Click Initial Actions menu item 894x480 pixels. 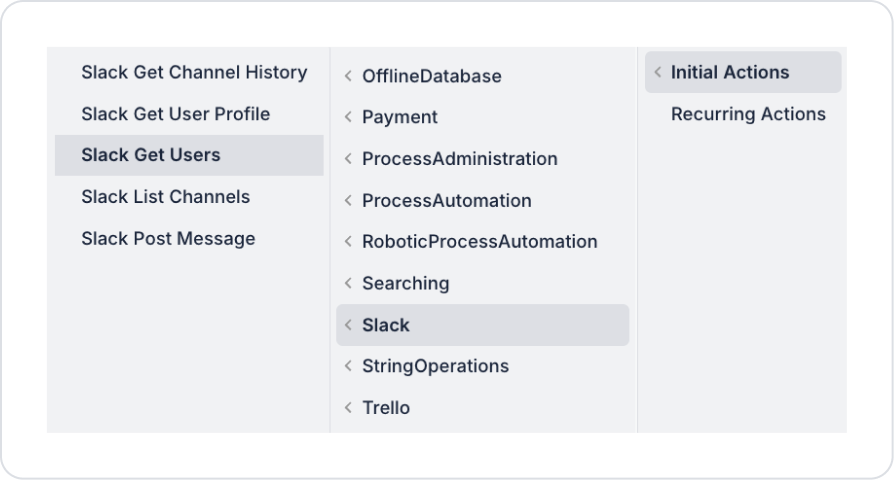730,72
